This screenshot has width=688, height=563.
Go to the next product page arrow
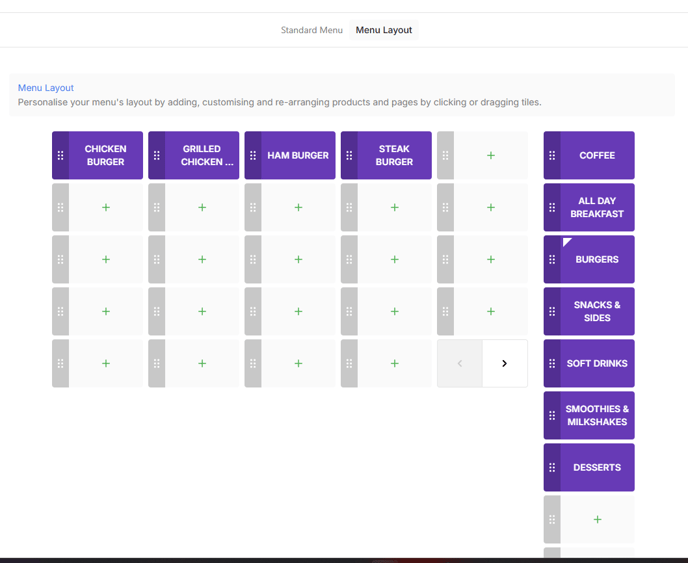pos(504,364)
